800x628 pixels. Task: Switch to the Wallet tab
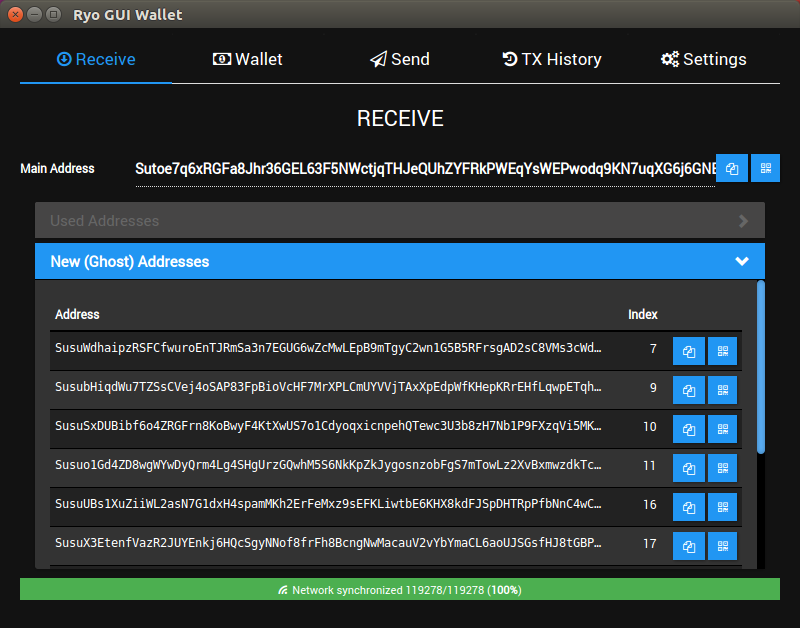point(247,59)
